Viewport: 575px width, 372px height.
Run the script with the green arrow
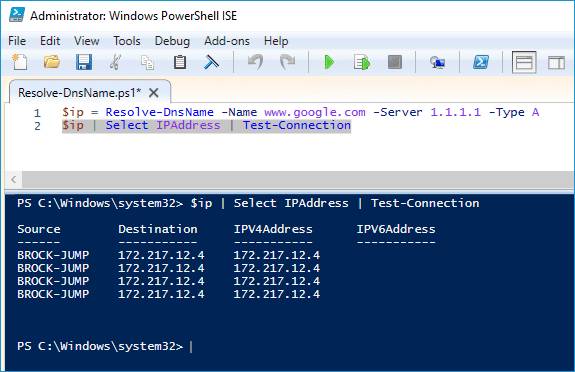pyautogui.click(x=329, y=62)
